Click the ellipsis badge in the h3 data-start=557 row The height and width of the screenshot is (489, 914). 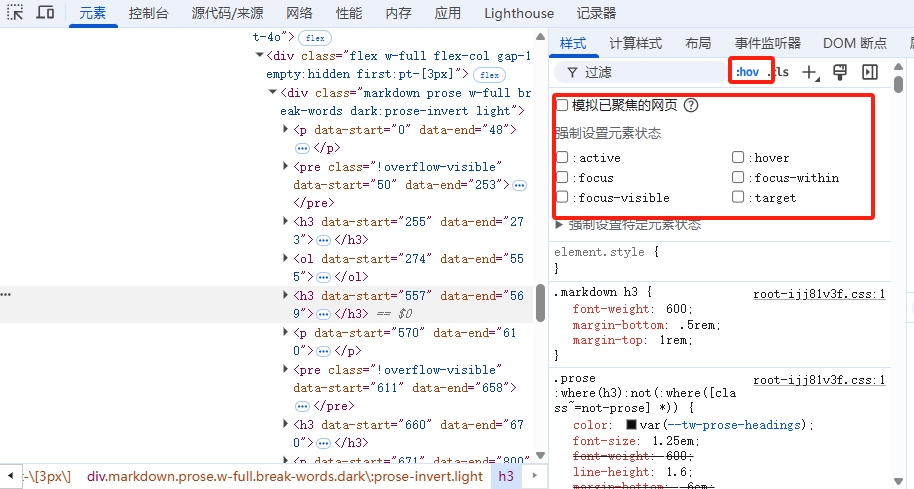point(324,314)
